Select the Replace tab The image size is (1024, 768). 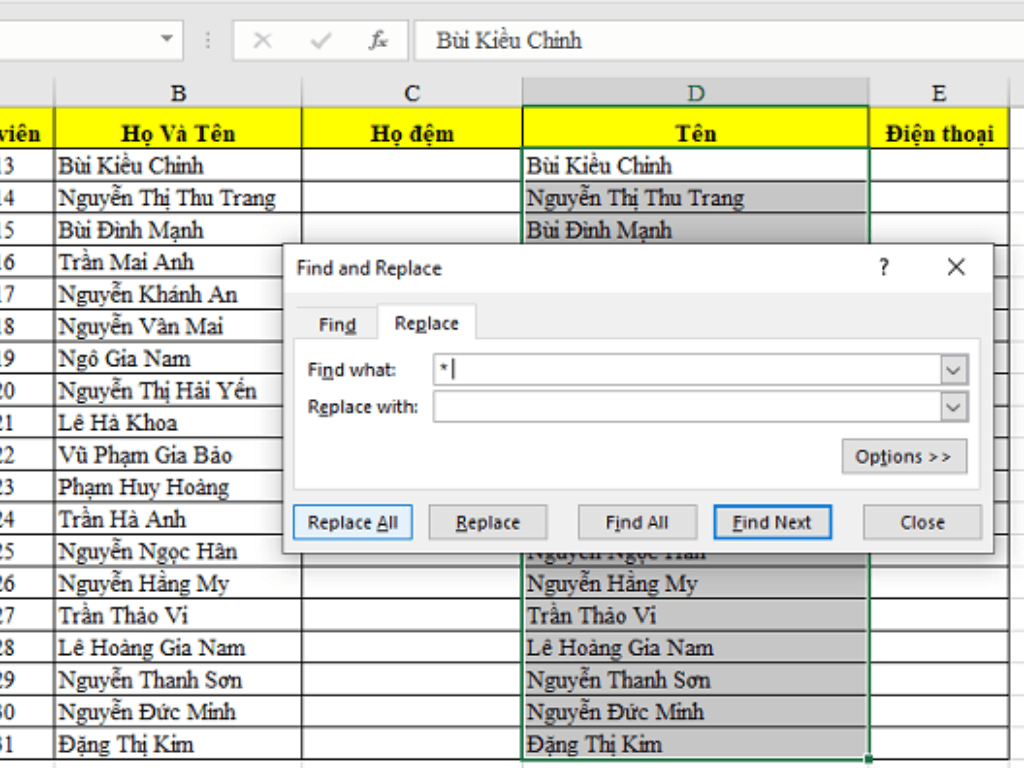[427, 324]
